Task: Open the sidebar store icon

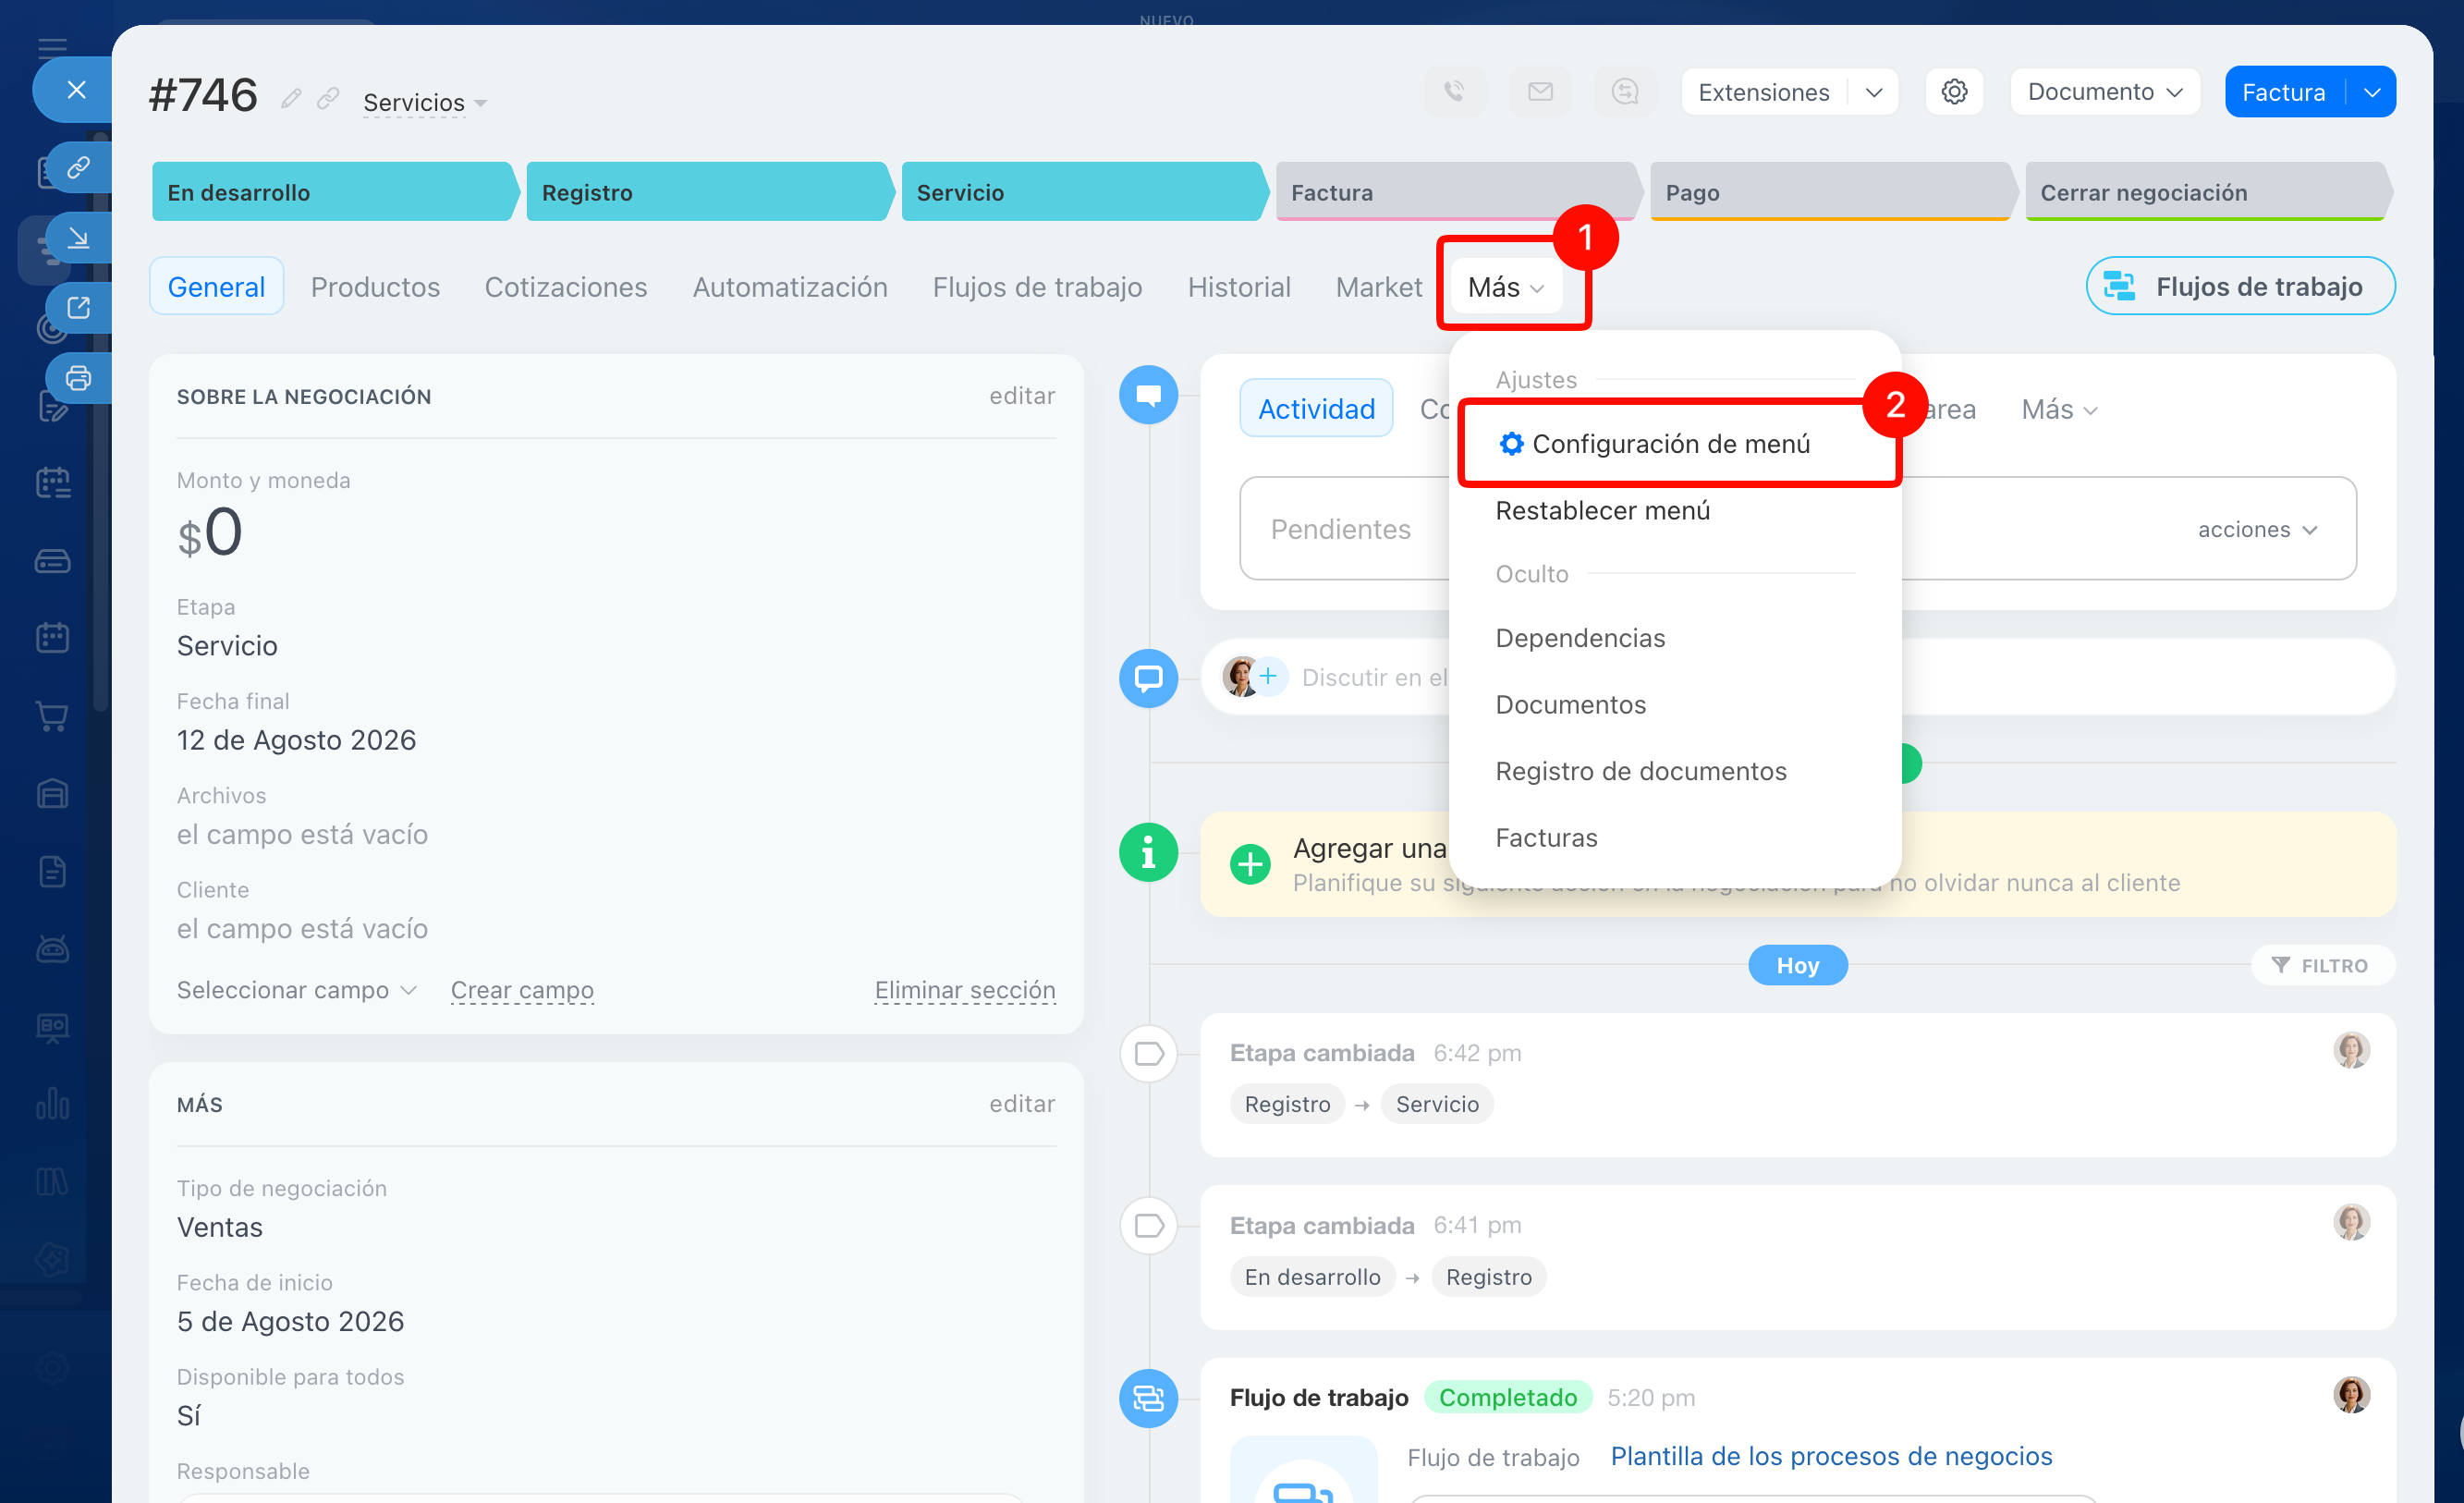Action: (52, 794)
